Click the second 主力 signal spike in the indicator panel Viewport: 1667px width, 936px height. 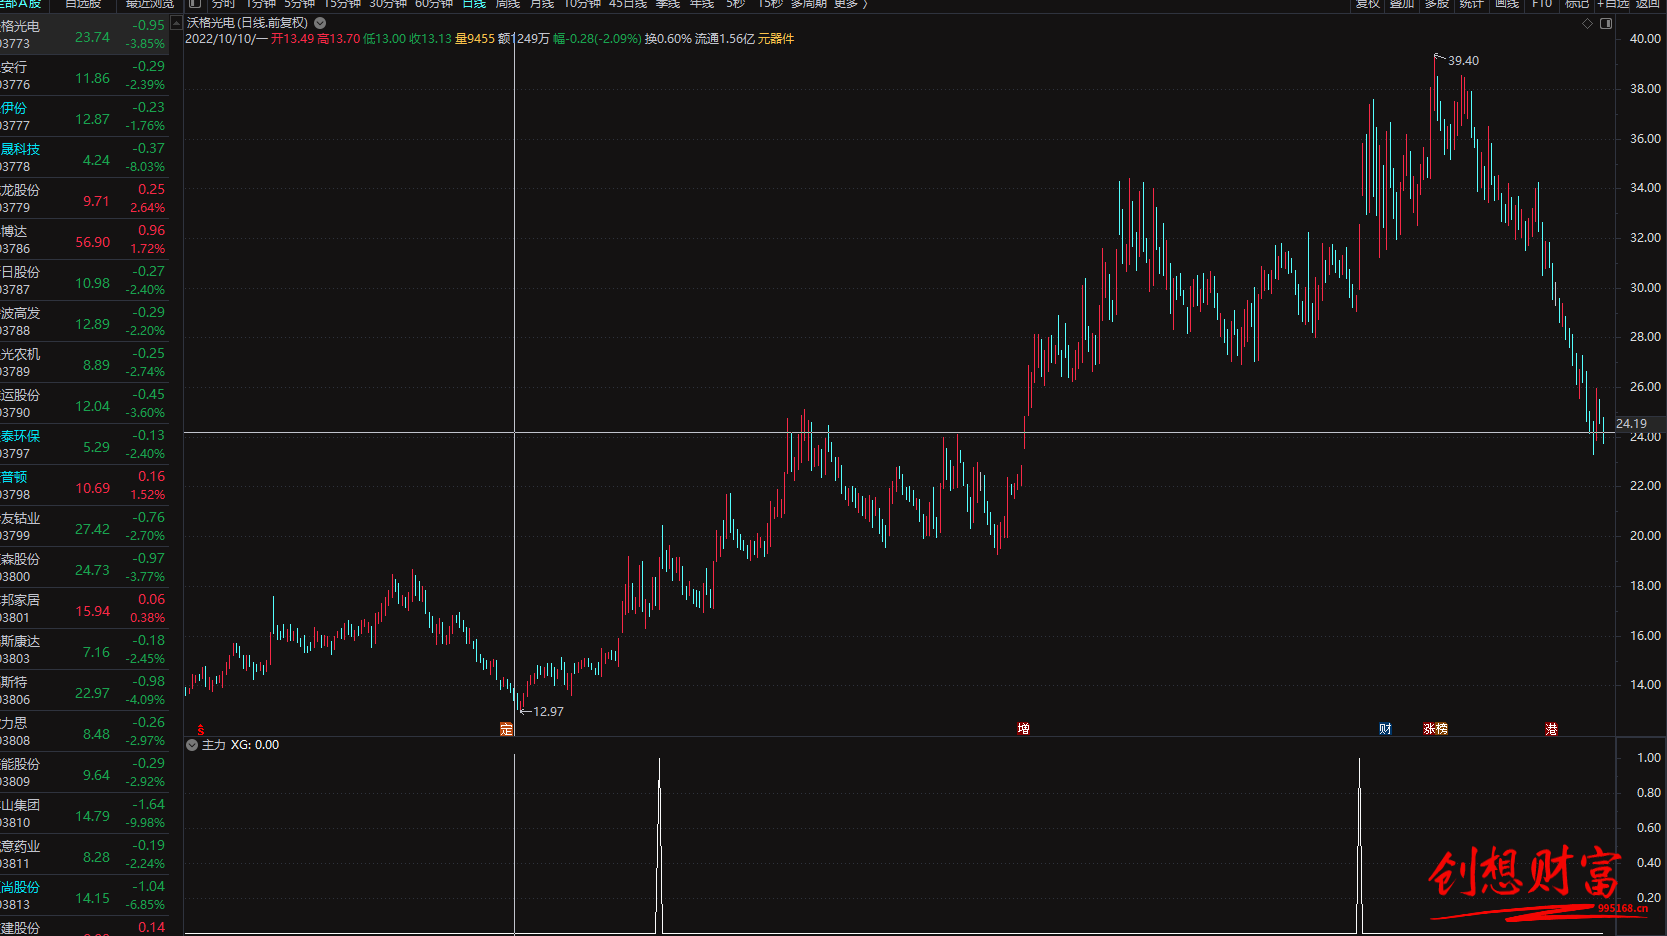(x=1359, y=845)
